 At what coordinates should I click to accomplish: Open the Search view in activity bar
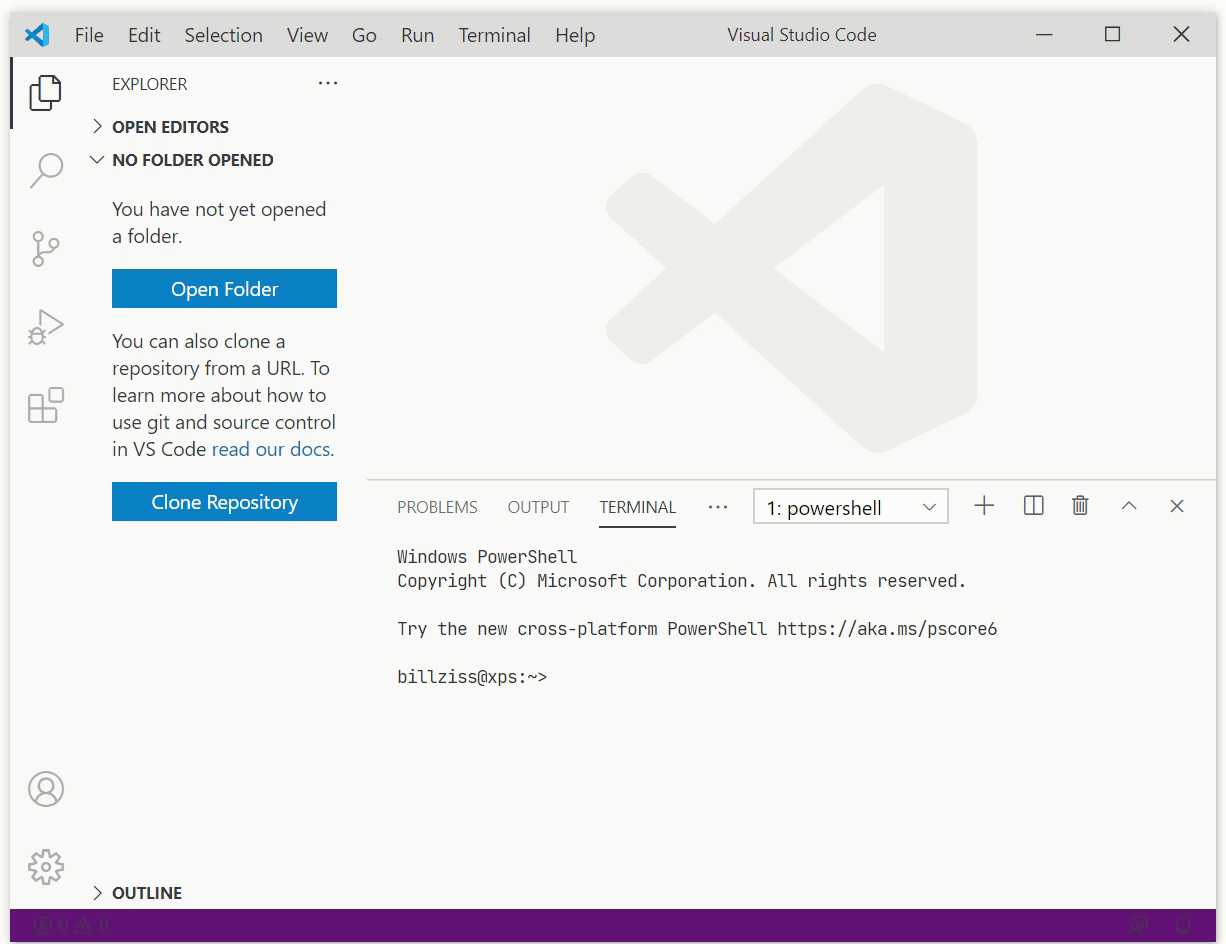click(45, 170)
